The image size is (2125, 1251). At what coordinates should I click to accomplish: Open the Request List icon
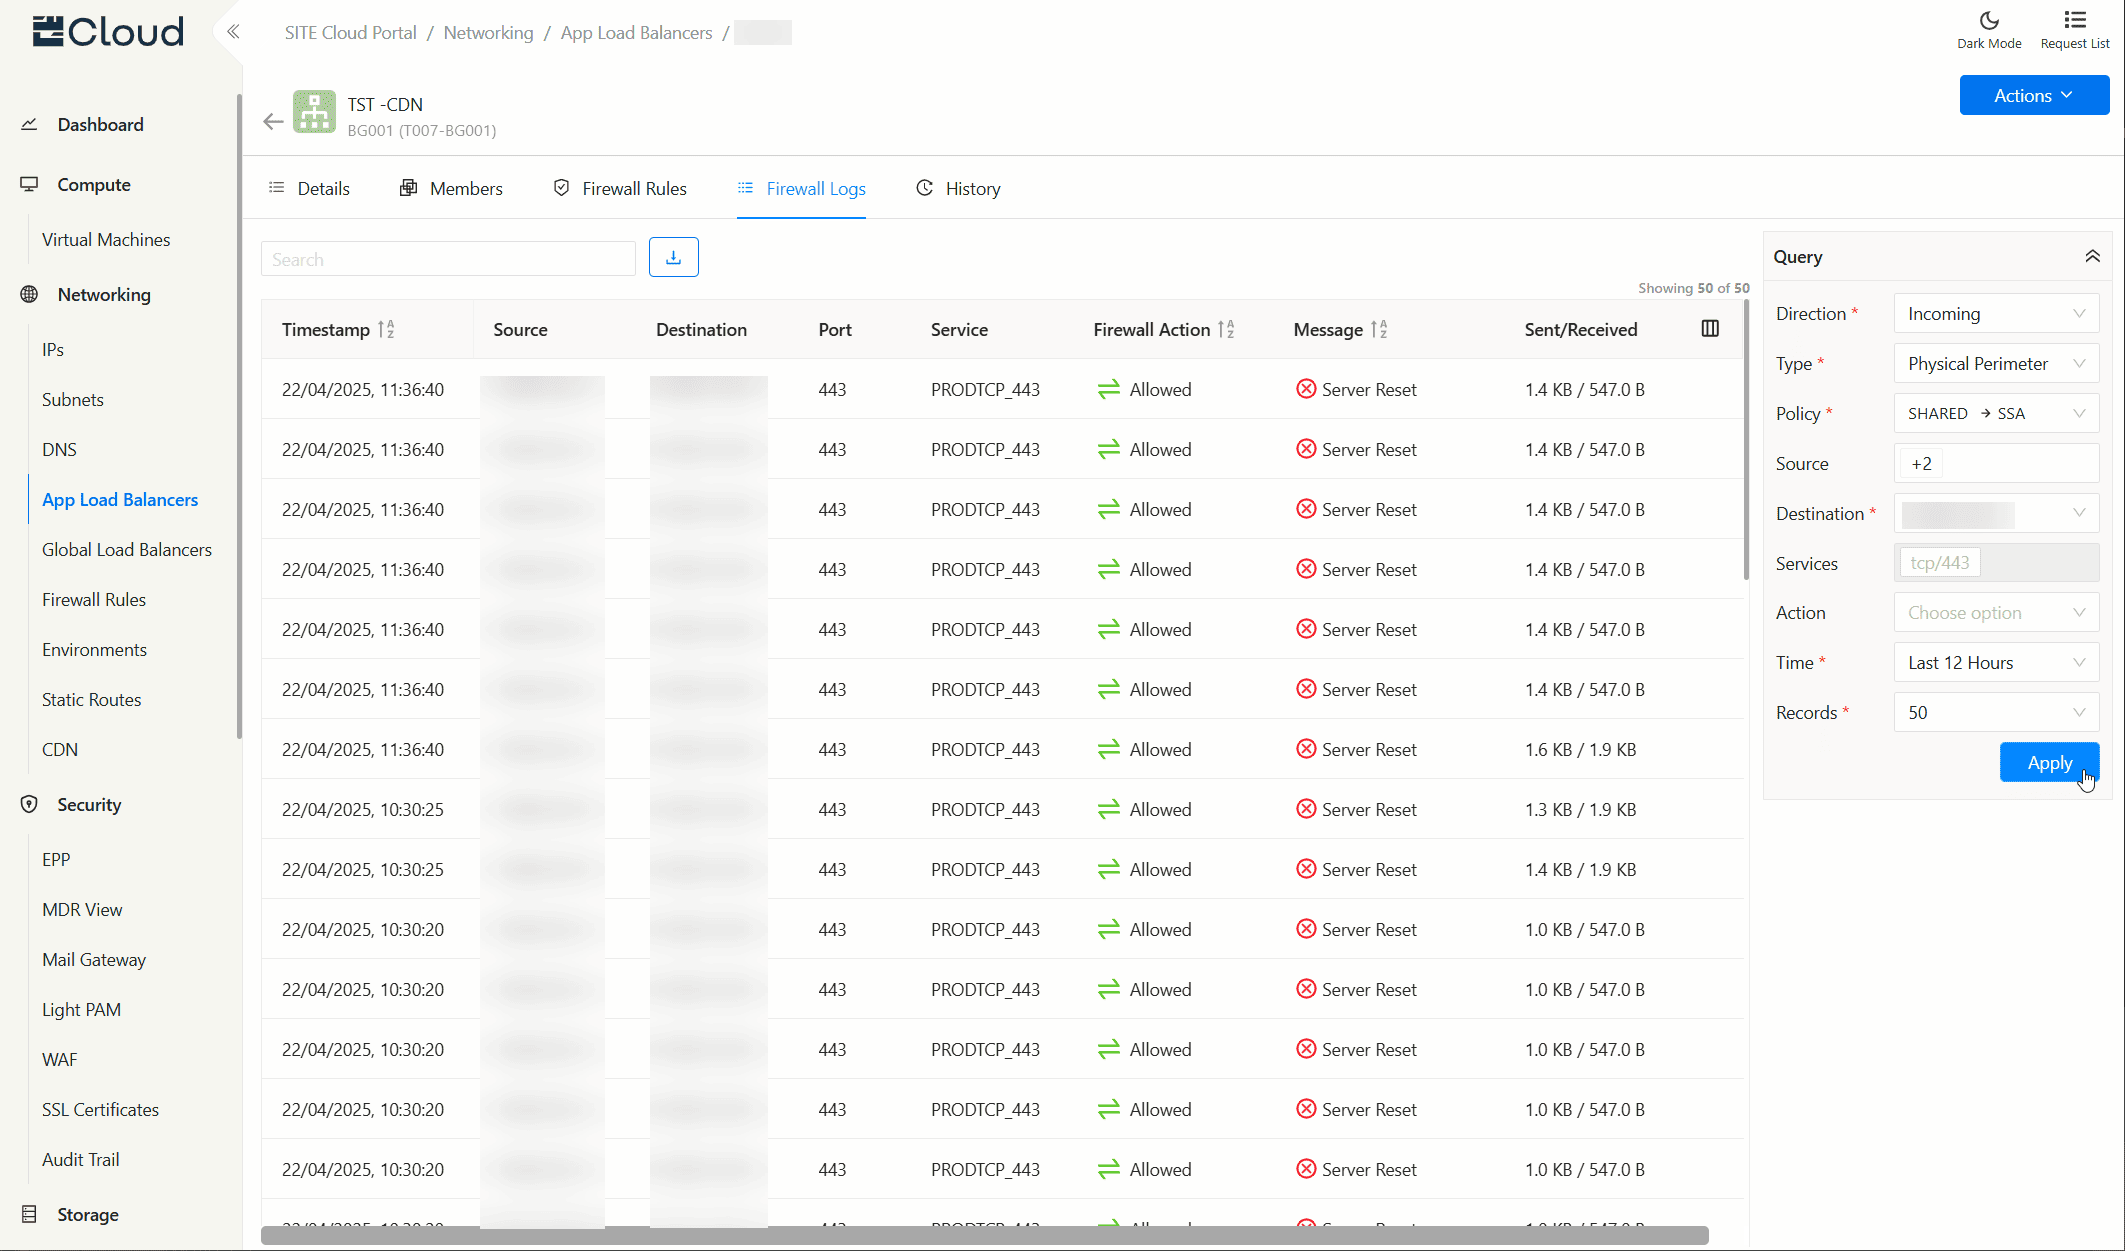pyautogui.click(x=2074, y=29)
